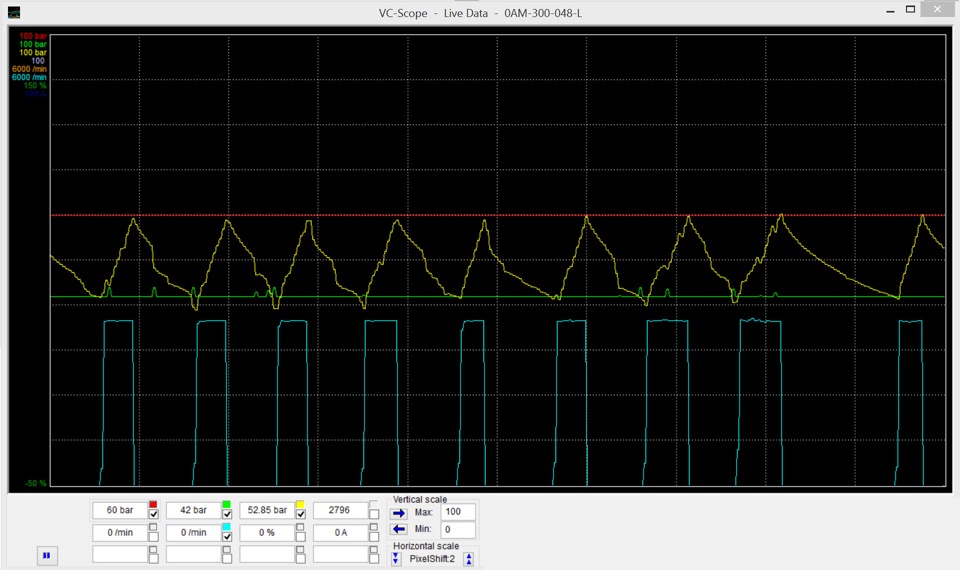Click the left arrow beside Vertical scale Min
The image size is (960, 570).
coord(399,529)
